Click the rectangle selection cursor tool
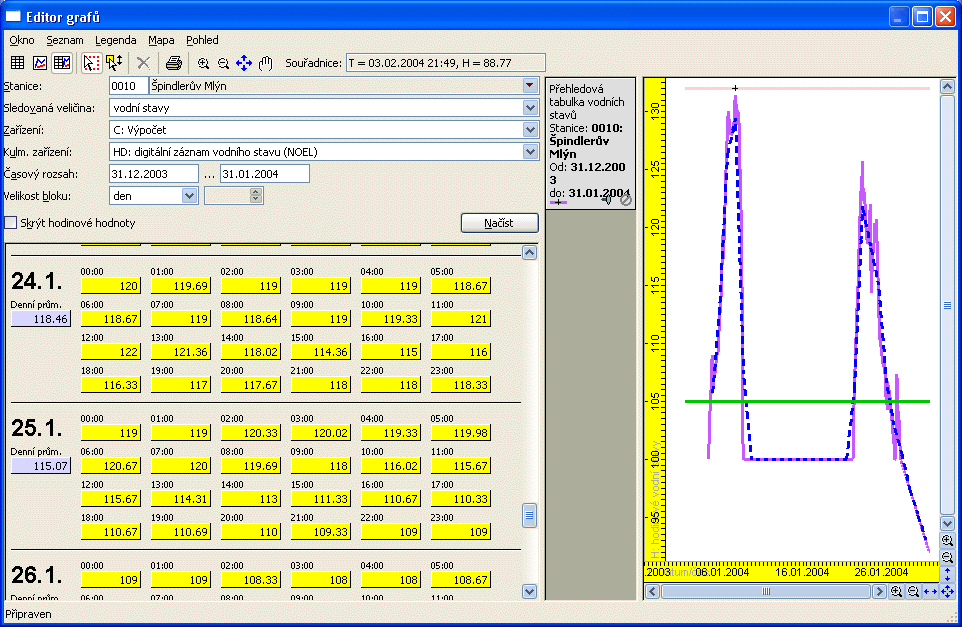 point(92,63)
